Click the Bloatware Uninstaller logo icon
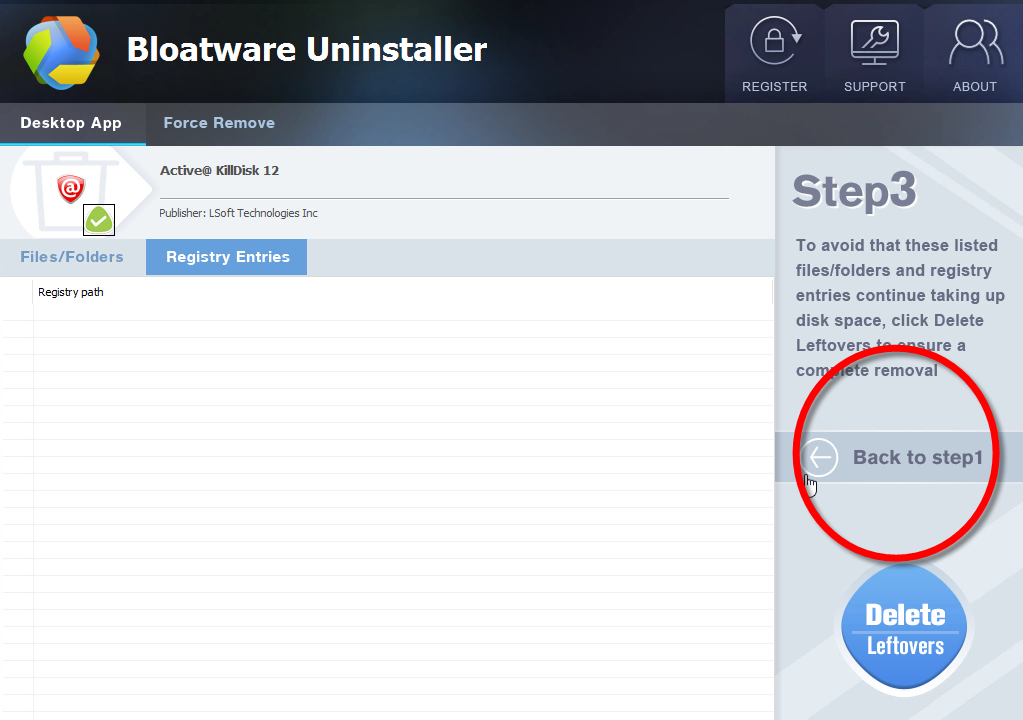Viewport: 1023px width, 720px height. (x=61, y=52)
